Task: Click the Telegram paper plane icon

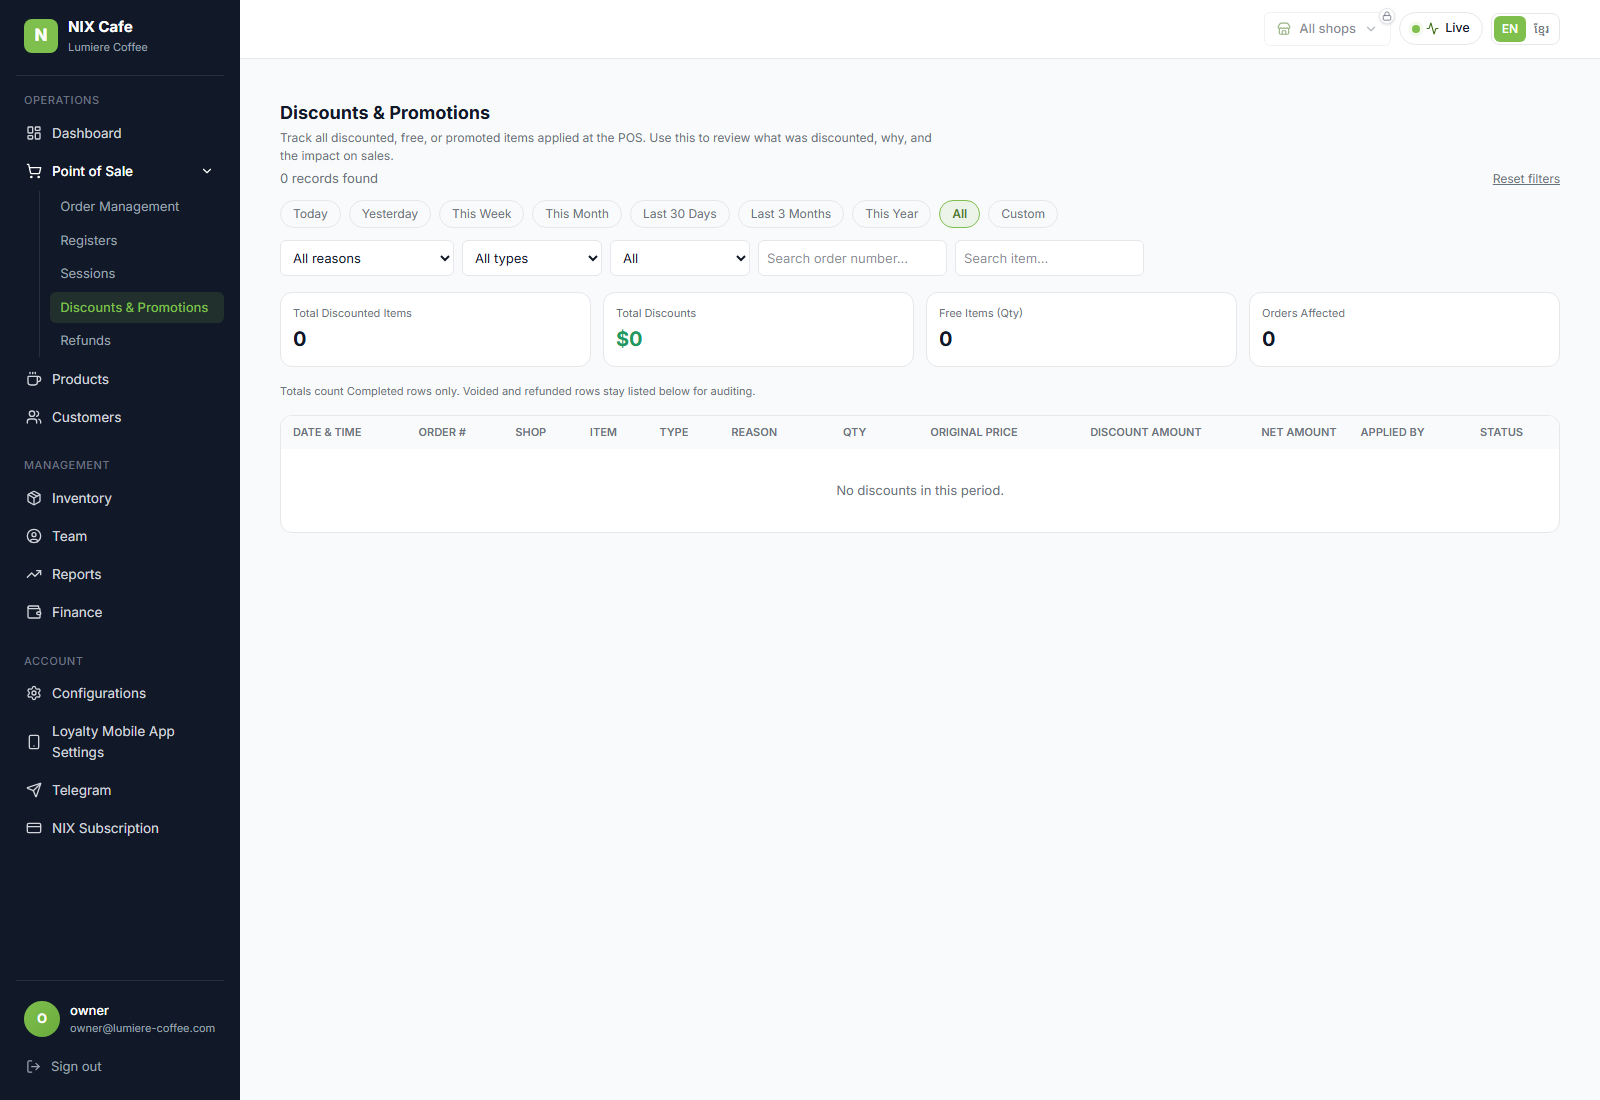Action: pyautogui.click(x=34, y=790)
